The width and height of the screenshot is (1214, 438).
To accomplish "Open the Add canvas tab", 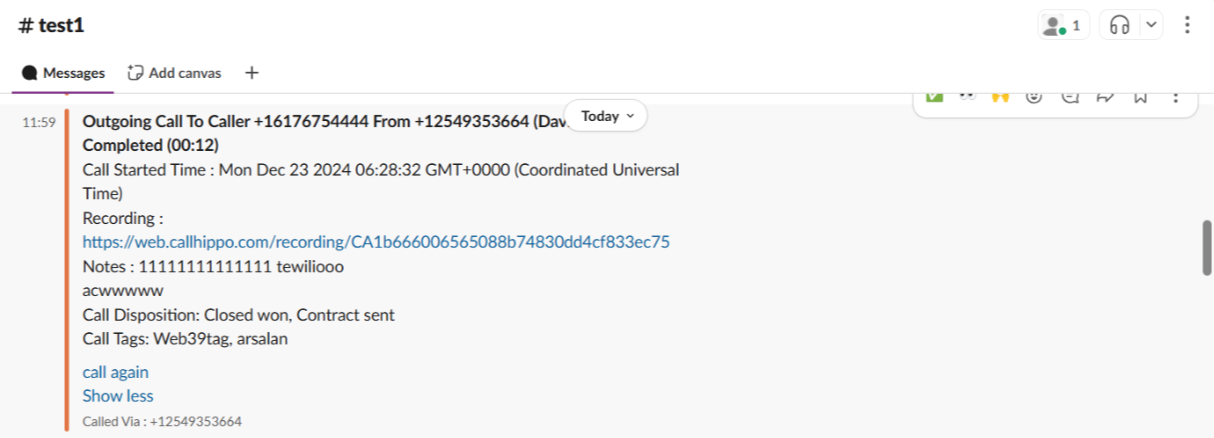I will pos(175,73).
